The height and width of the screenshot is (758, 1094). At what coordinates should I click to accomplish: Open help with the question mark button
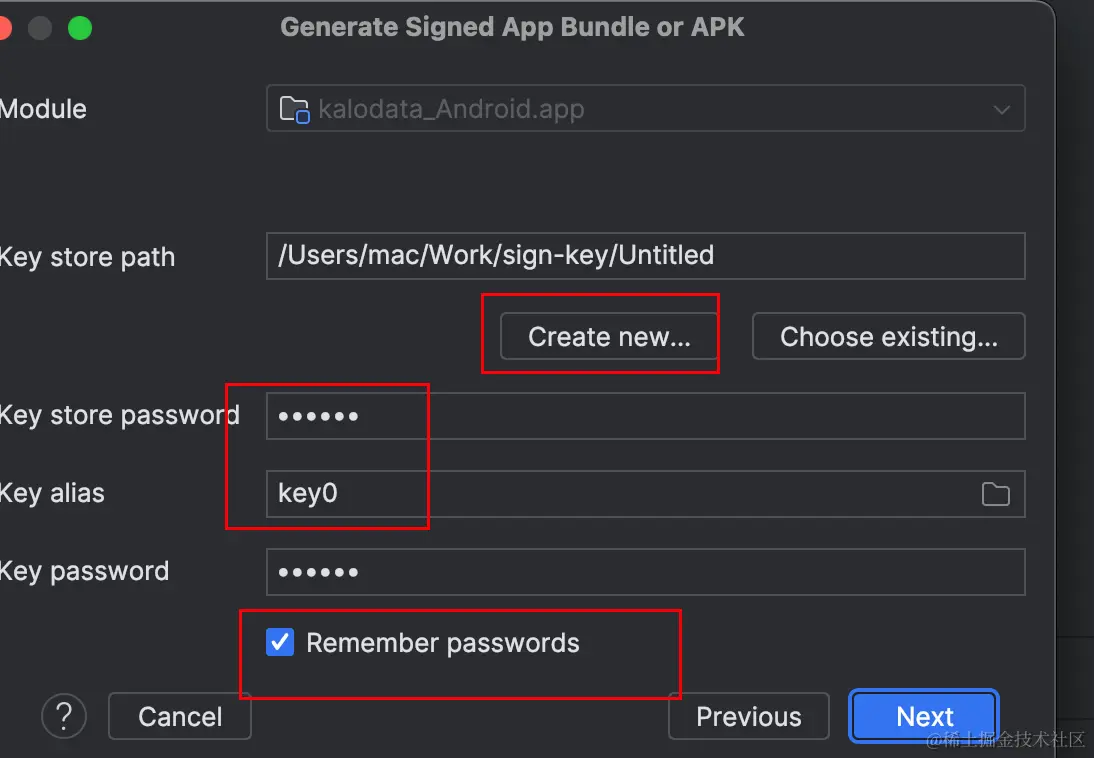64,716
